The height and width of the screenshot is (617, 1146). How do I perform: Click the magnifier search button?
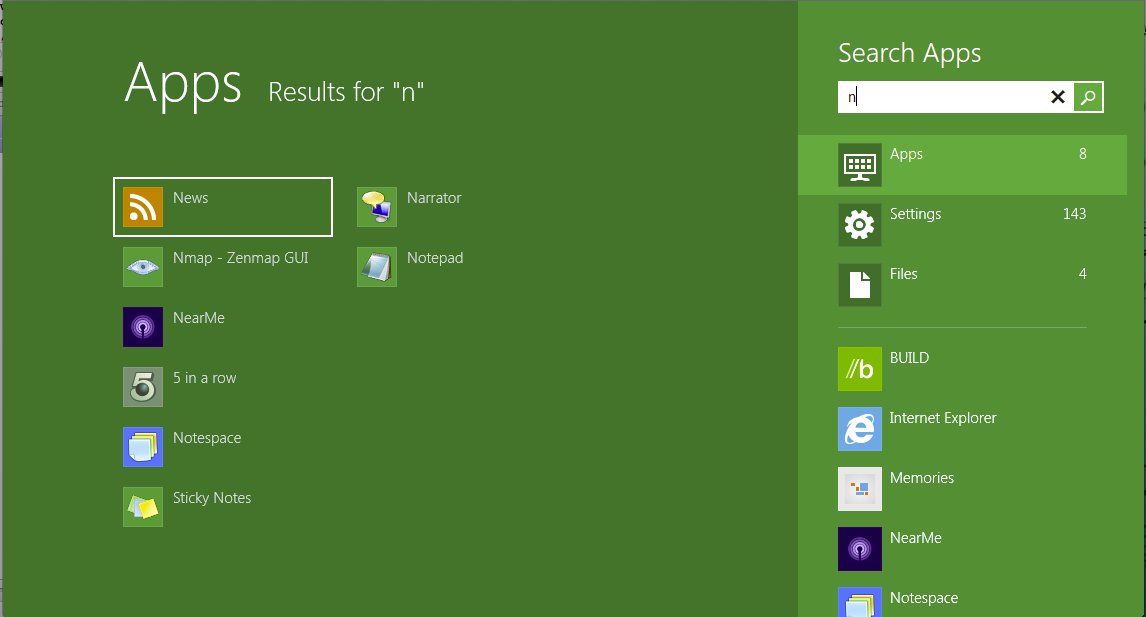(x=1088, y=96)
